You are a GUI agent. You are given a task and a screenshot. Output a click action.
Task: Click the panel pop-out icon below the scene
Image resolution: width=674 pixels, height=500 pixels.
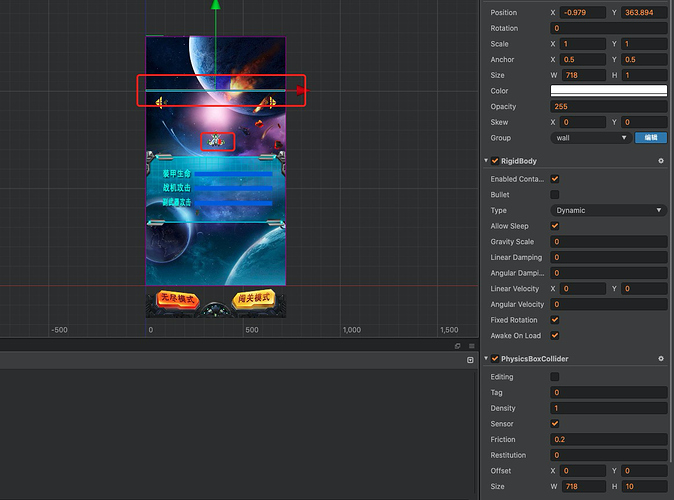coord(458,346)
